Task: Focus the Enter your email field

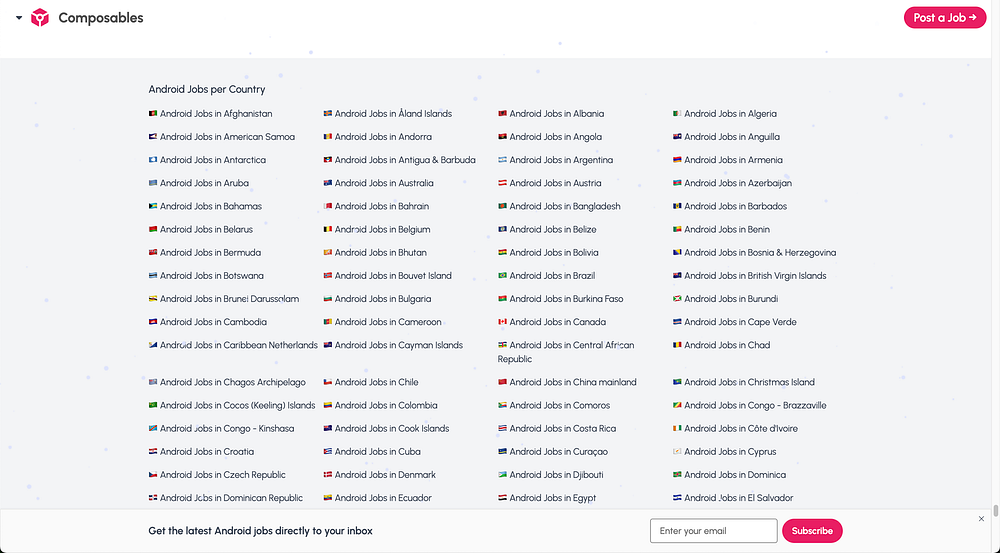Action: coord(714,531)
